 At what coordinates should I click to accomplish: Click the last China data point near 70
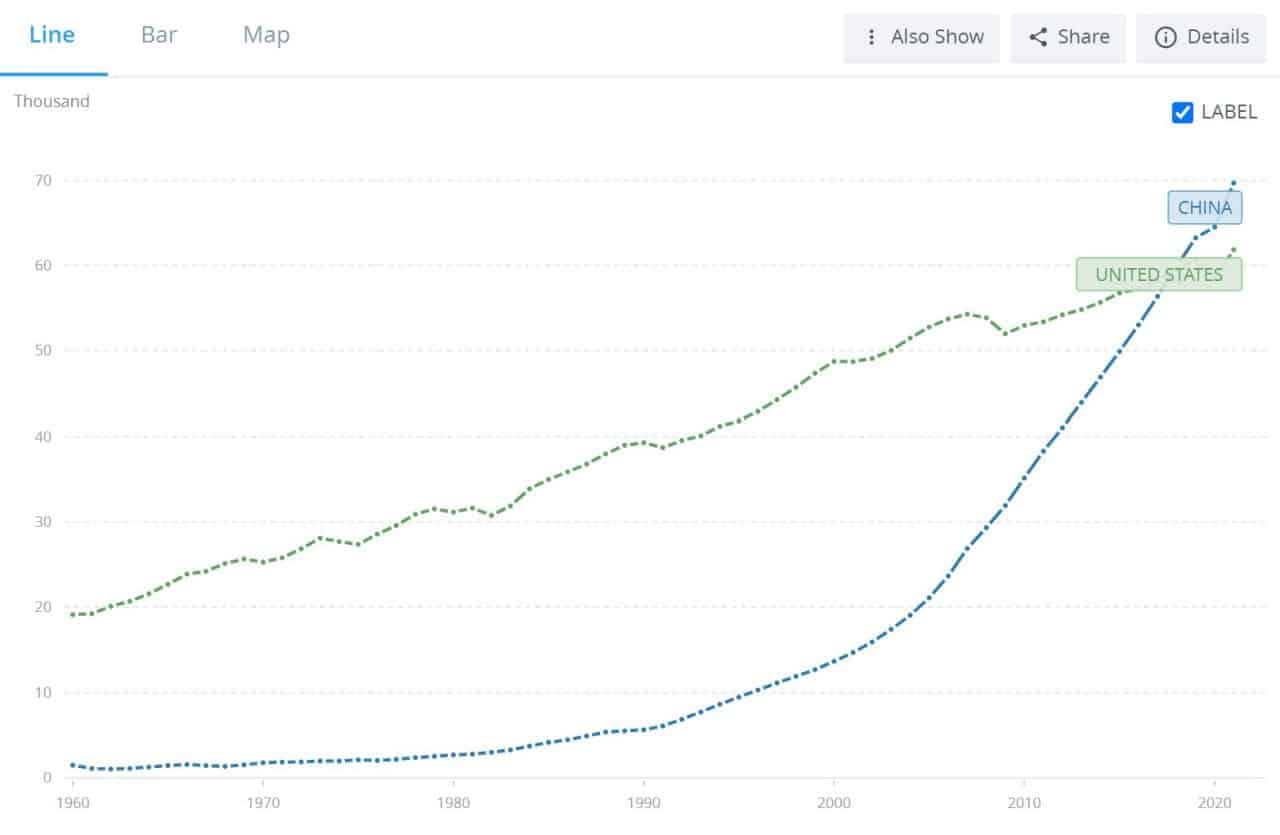[x=1233, y=183]
